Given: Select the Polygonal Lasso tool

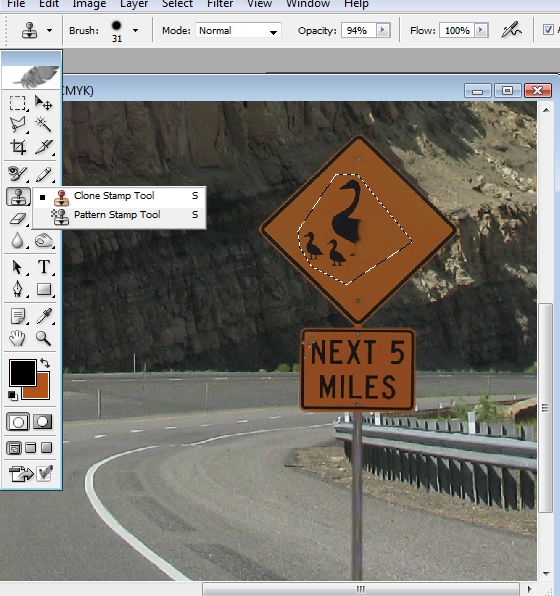Looking at the screenshot, I should pyautogui.click(x=17, y=124).
